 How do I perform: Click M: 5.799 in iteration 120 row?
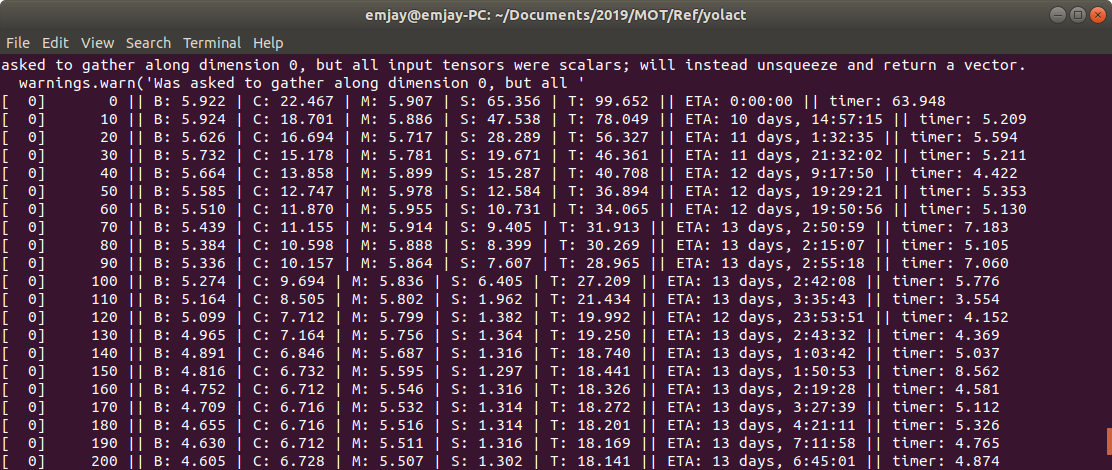tap(388, 318)
